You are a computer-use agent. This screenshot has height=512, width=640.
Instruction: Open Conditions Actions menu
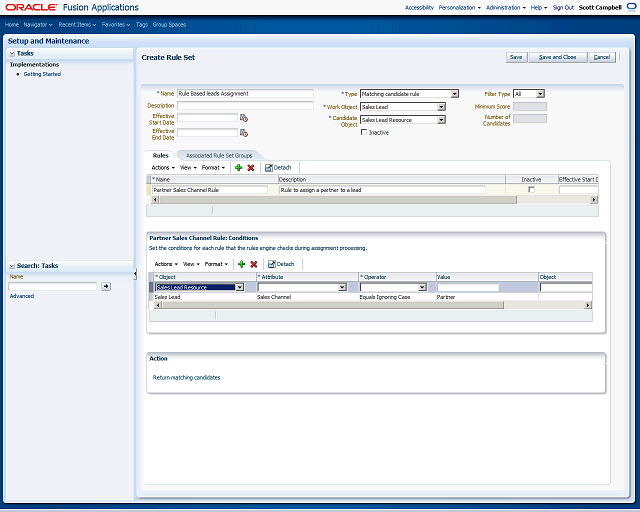[166, 264]
